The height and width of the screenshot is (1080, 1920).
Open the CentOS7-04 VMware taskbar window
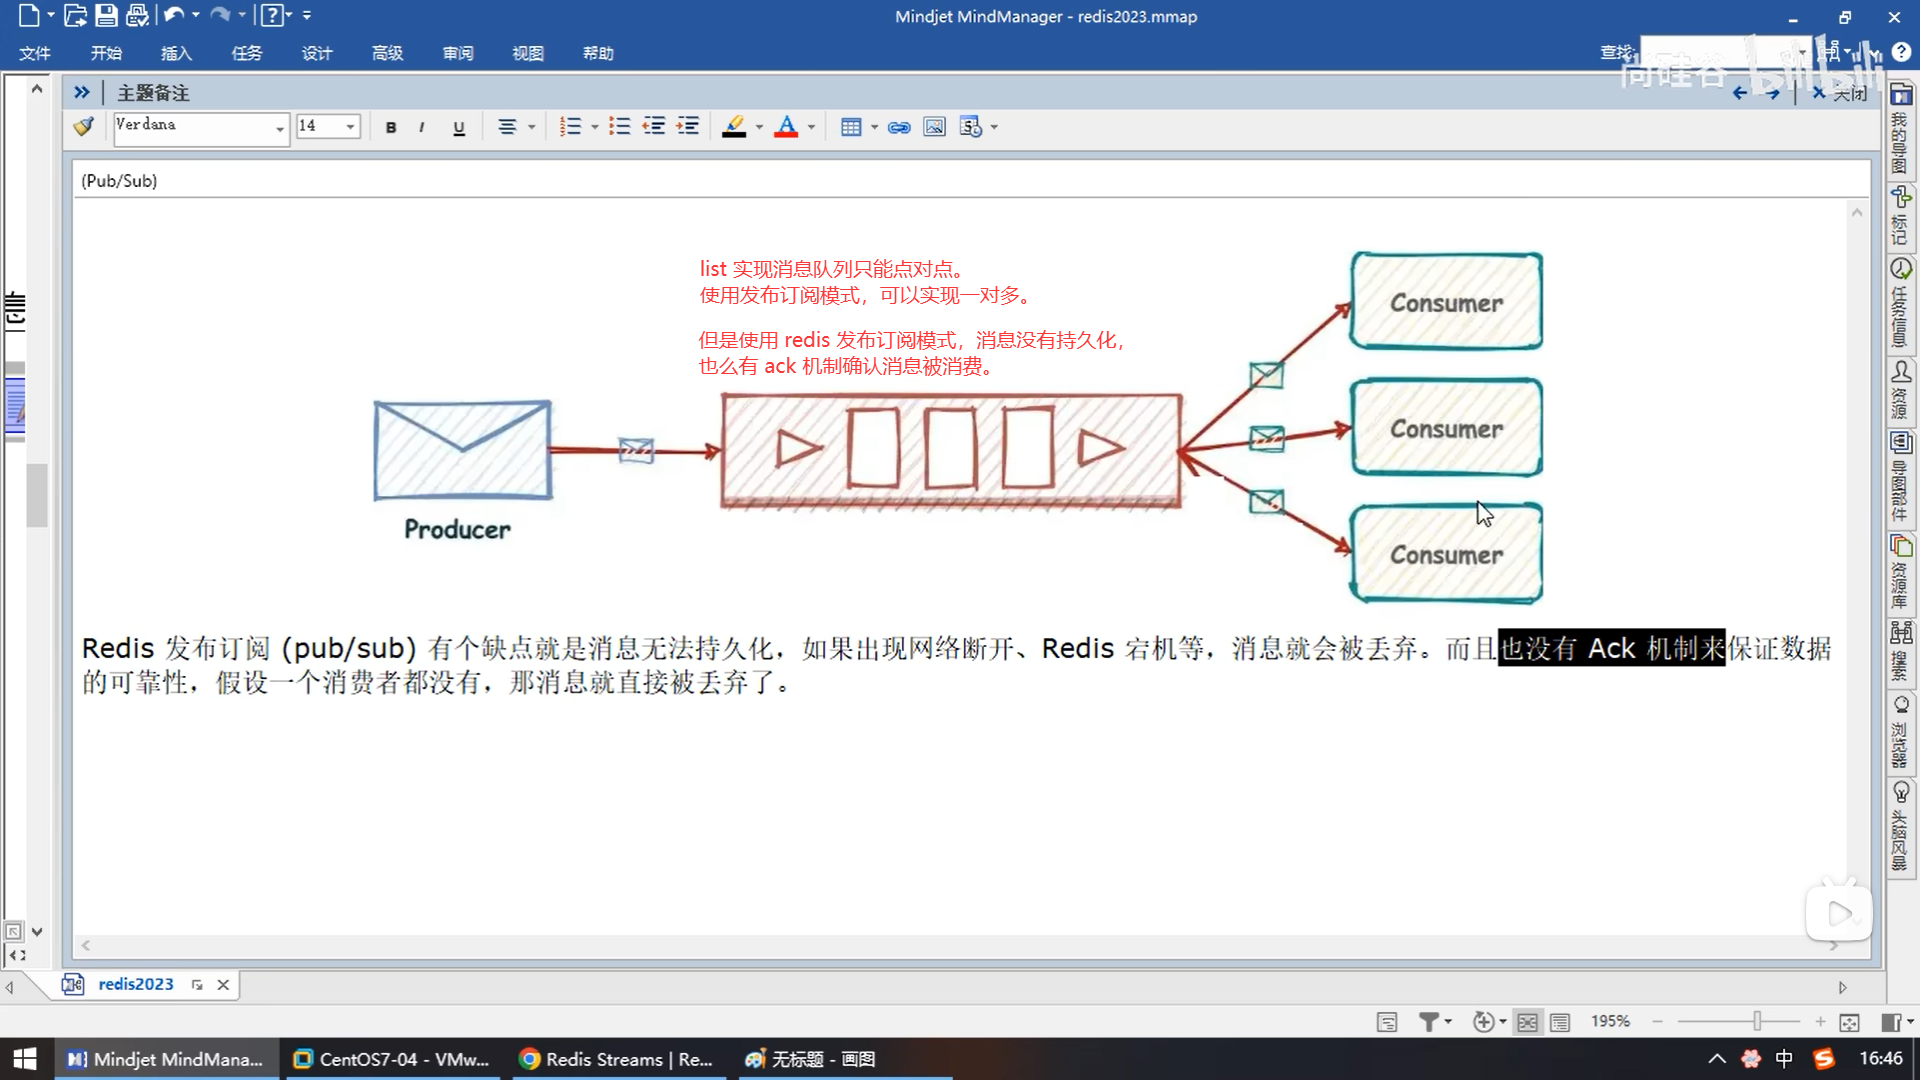(x=391, y=1059)
